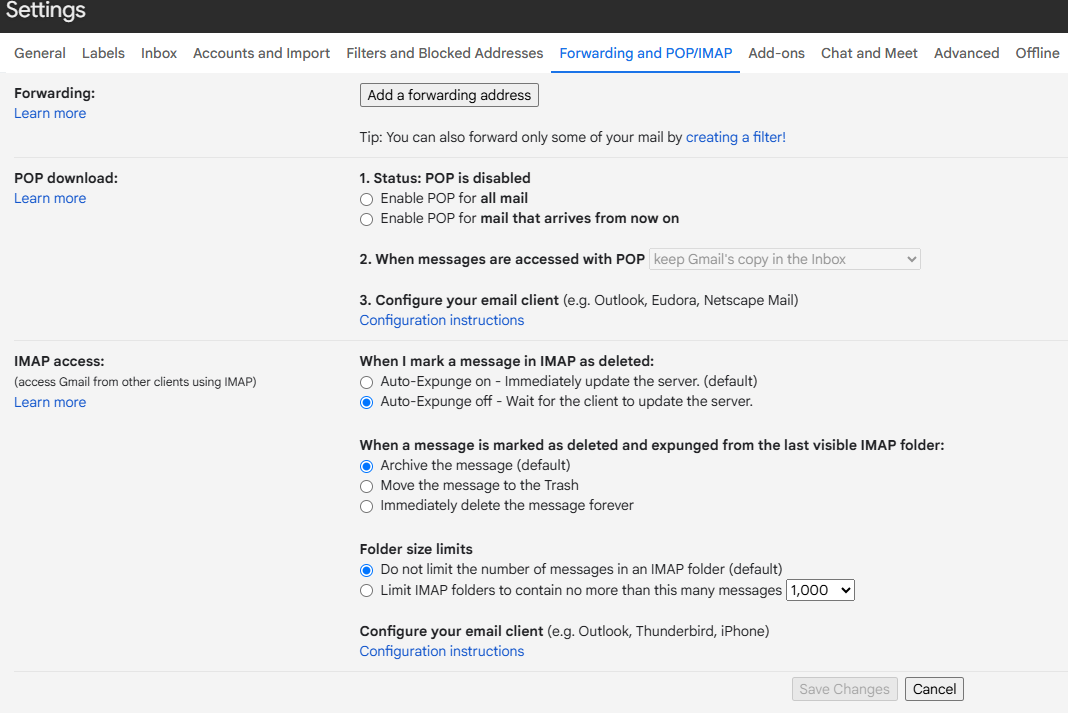Select Enable POP for all mail

click(x=367, y=199)
